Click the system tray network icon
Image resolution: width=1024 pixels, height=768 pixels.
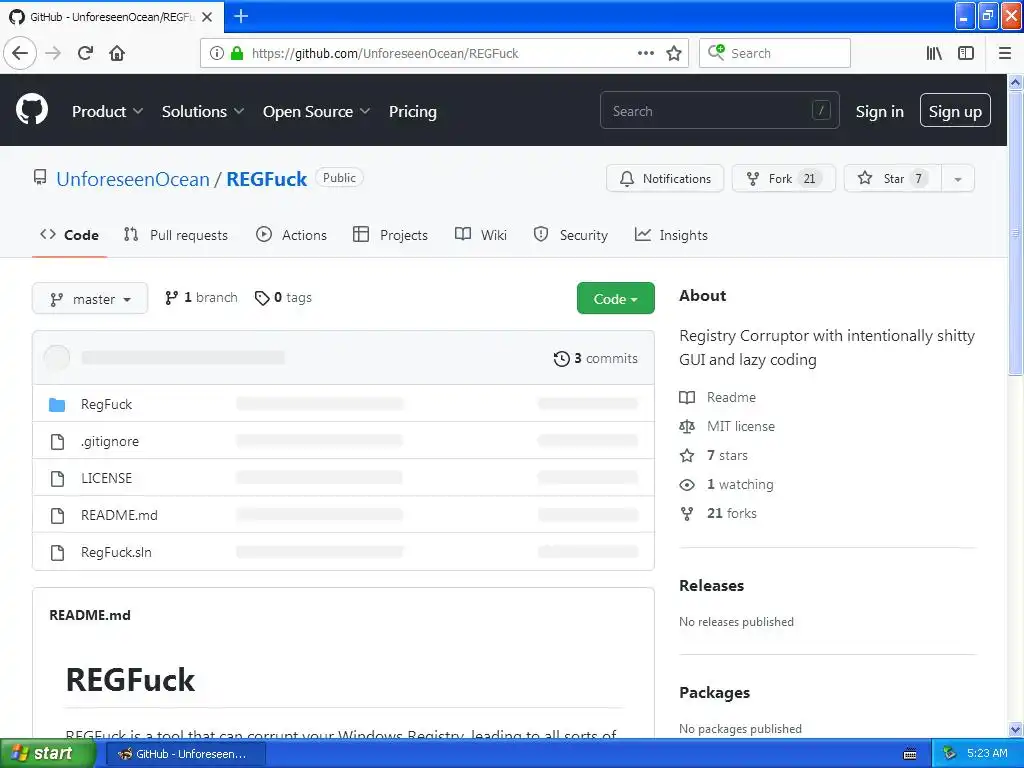(949, 753)
